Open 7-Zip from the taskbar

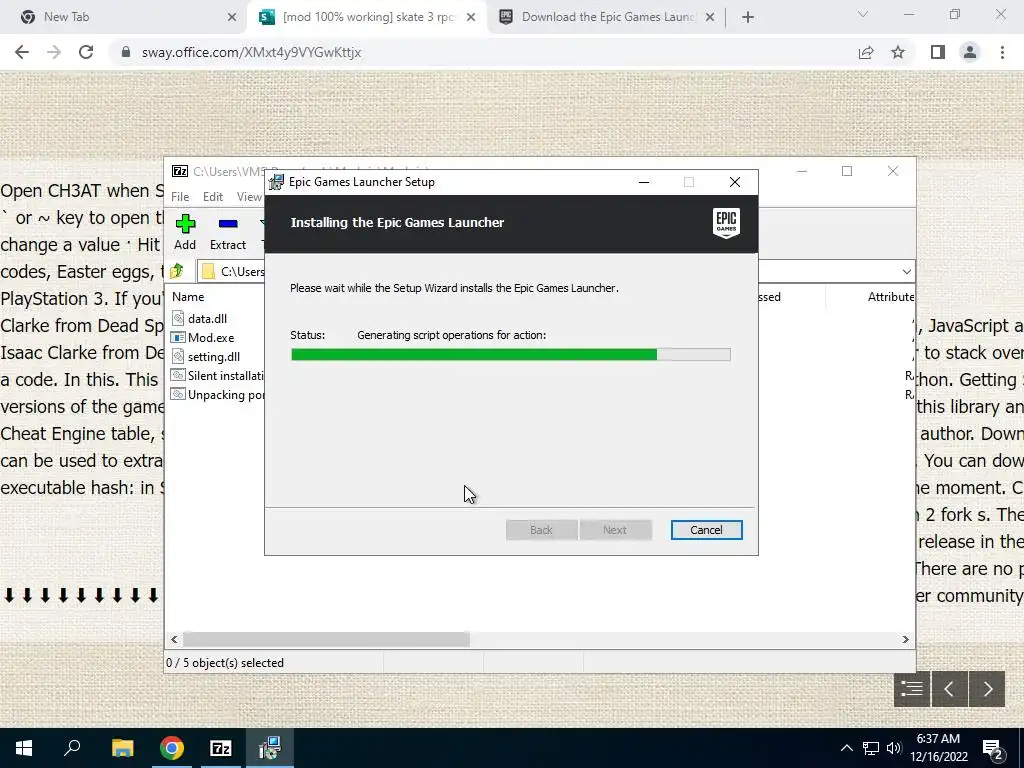[x=221, y=748]
